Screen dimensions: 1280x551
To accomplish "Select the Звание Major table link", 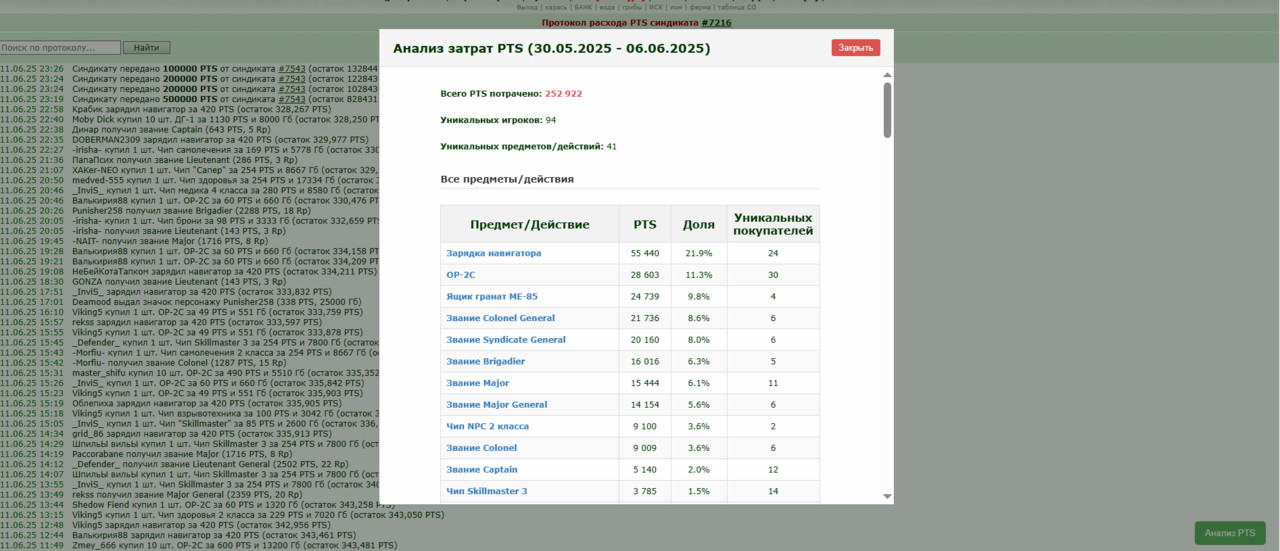I will (x=478, y=383).
